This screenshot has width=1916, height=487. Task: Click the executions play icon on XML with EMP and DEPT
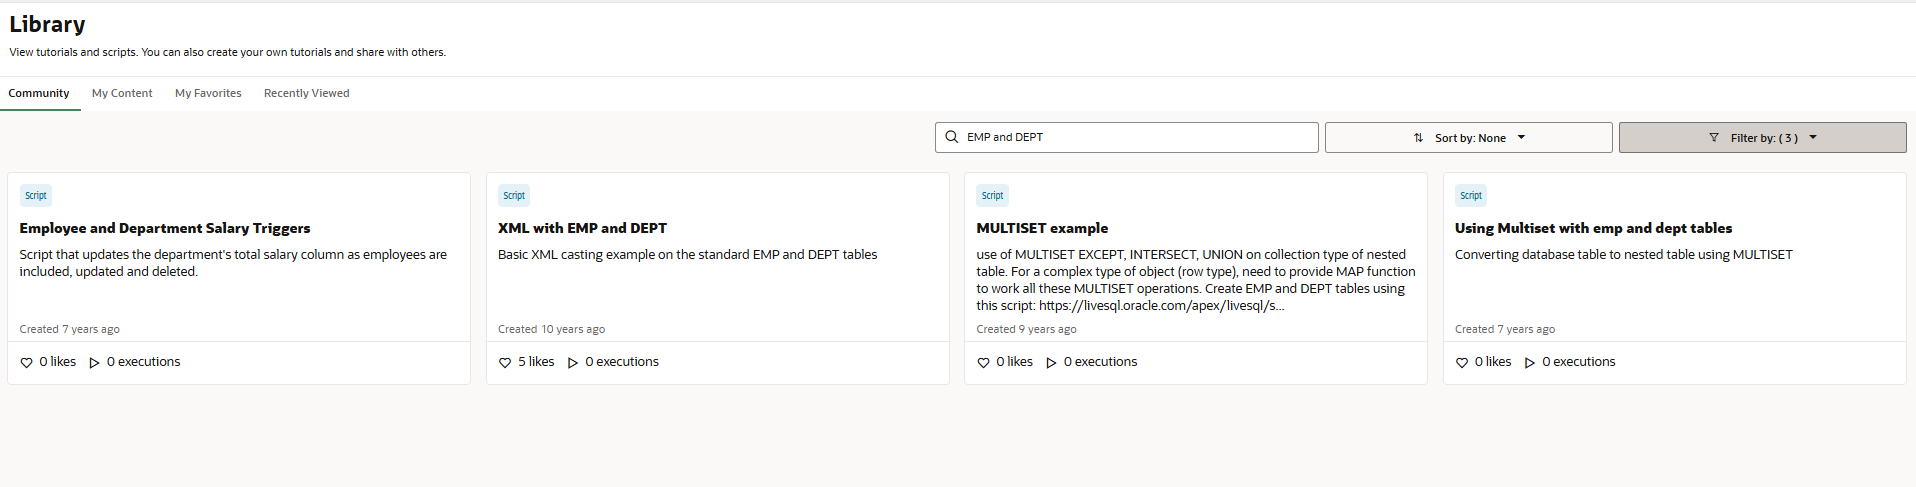[573, 363]
